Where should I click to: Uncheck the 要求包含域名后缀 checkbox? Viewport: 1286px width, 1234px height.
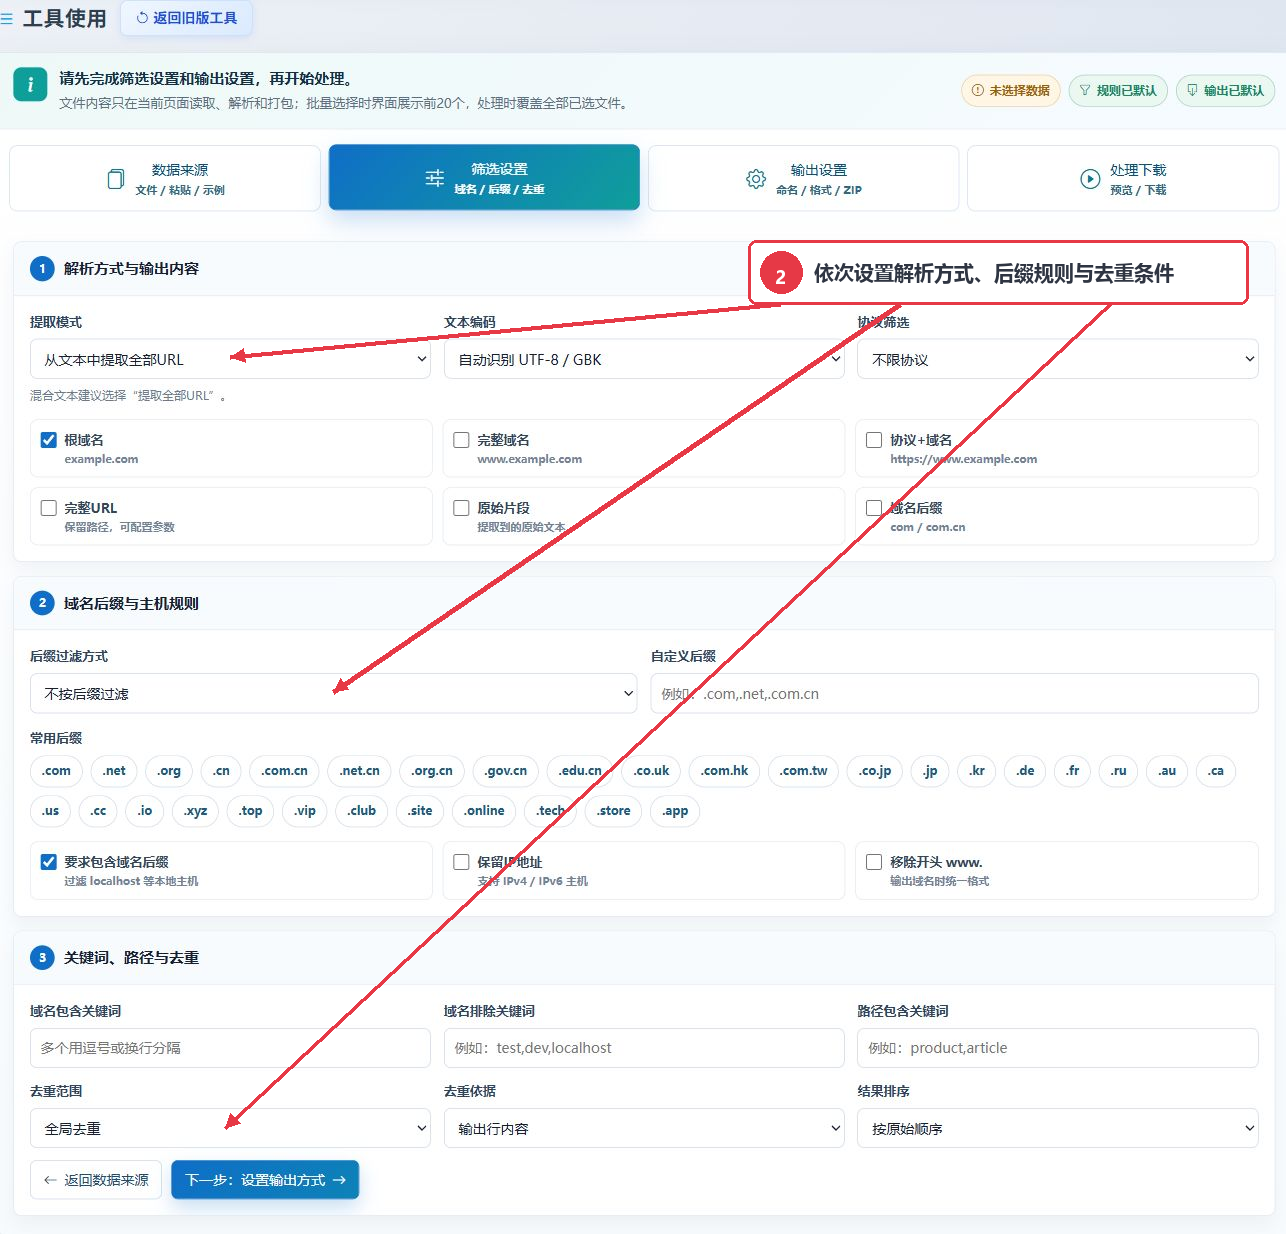(x=48, y=862)
